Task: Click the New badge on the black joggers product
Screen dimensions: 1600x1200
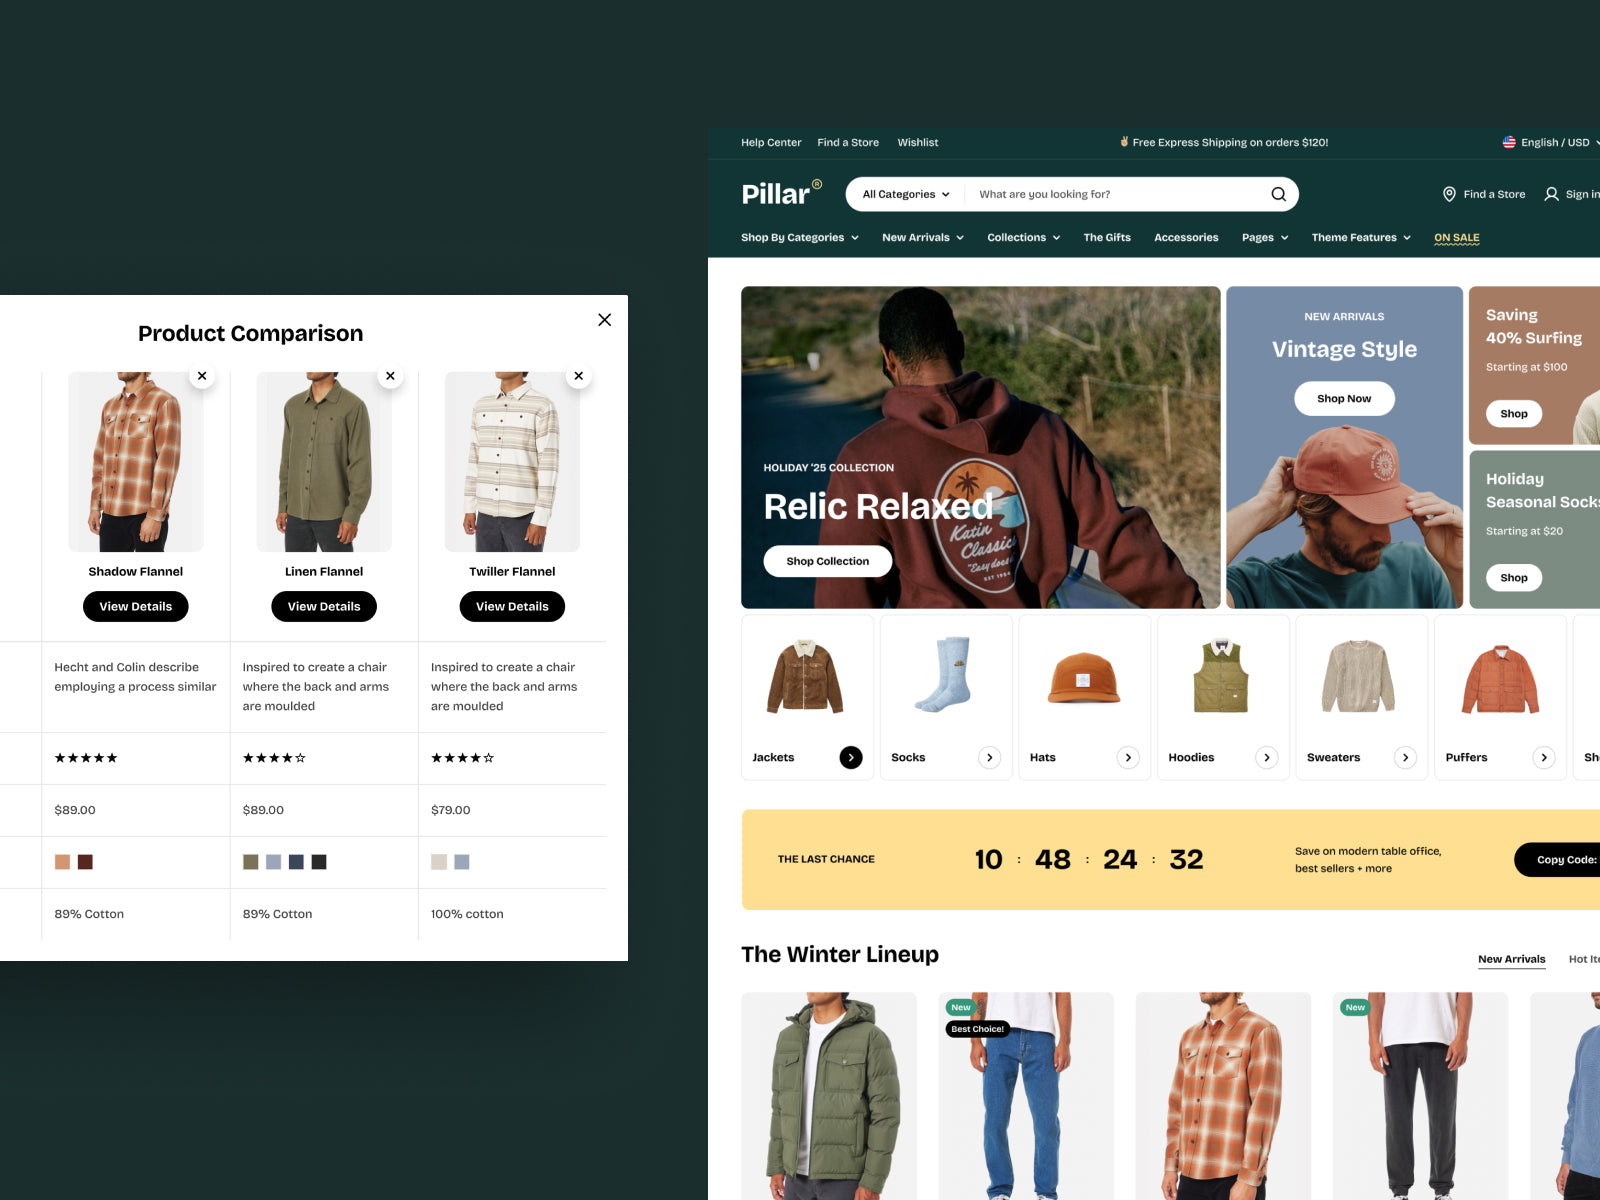Action: [x=1355, y=1007]
